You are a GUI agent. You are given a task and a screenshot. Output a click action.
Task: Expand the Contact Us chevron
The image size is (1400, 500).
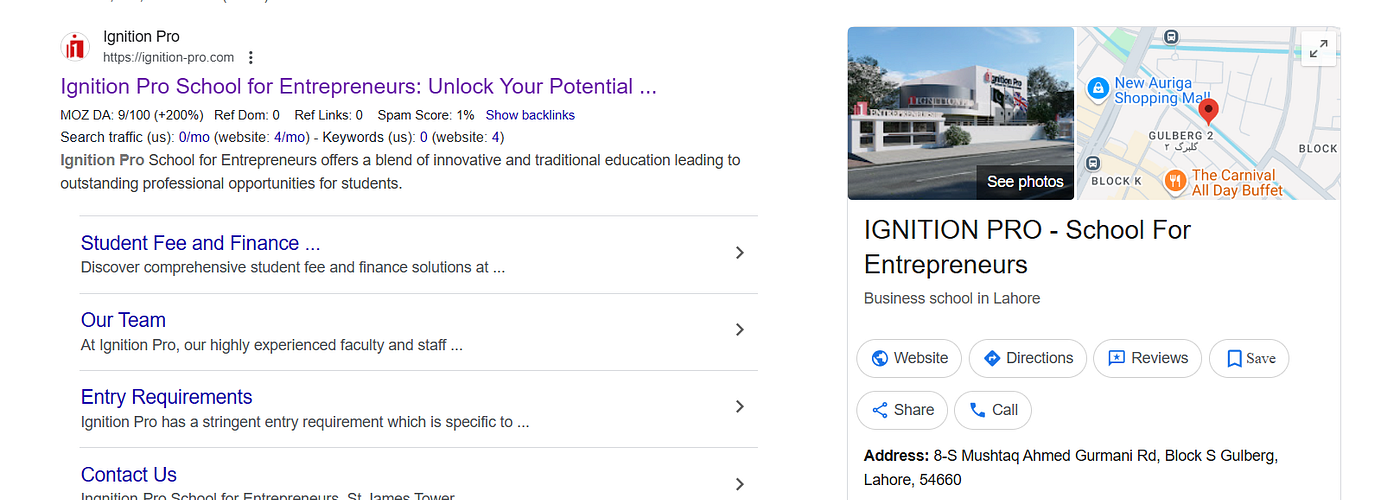click(739, 484)
